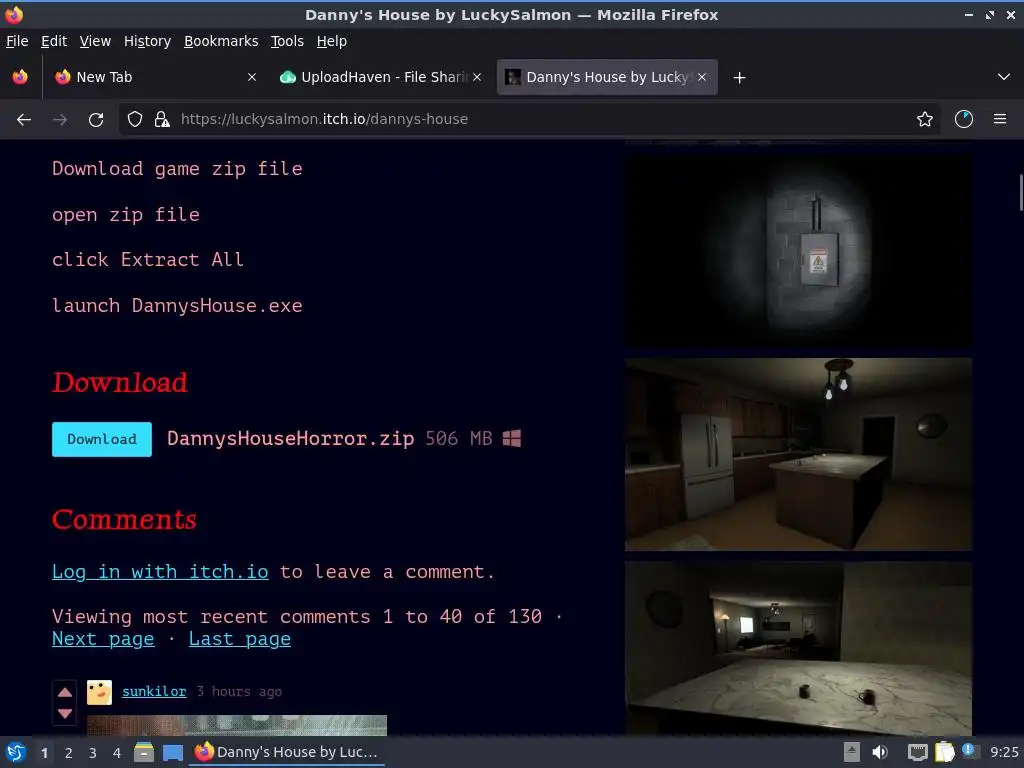This screenshot has height=768, width=1024.
Task: Open the History menu
Action: pos(147,41)
